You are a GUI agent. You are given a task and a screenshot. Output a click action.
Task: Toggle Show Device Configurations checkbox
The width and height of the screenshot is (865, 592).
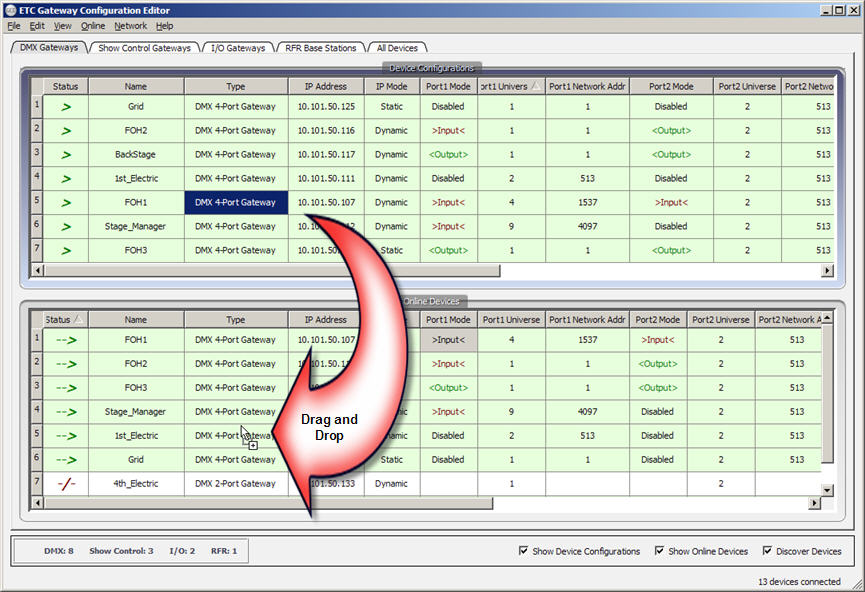524,551
